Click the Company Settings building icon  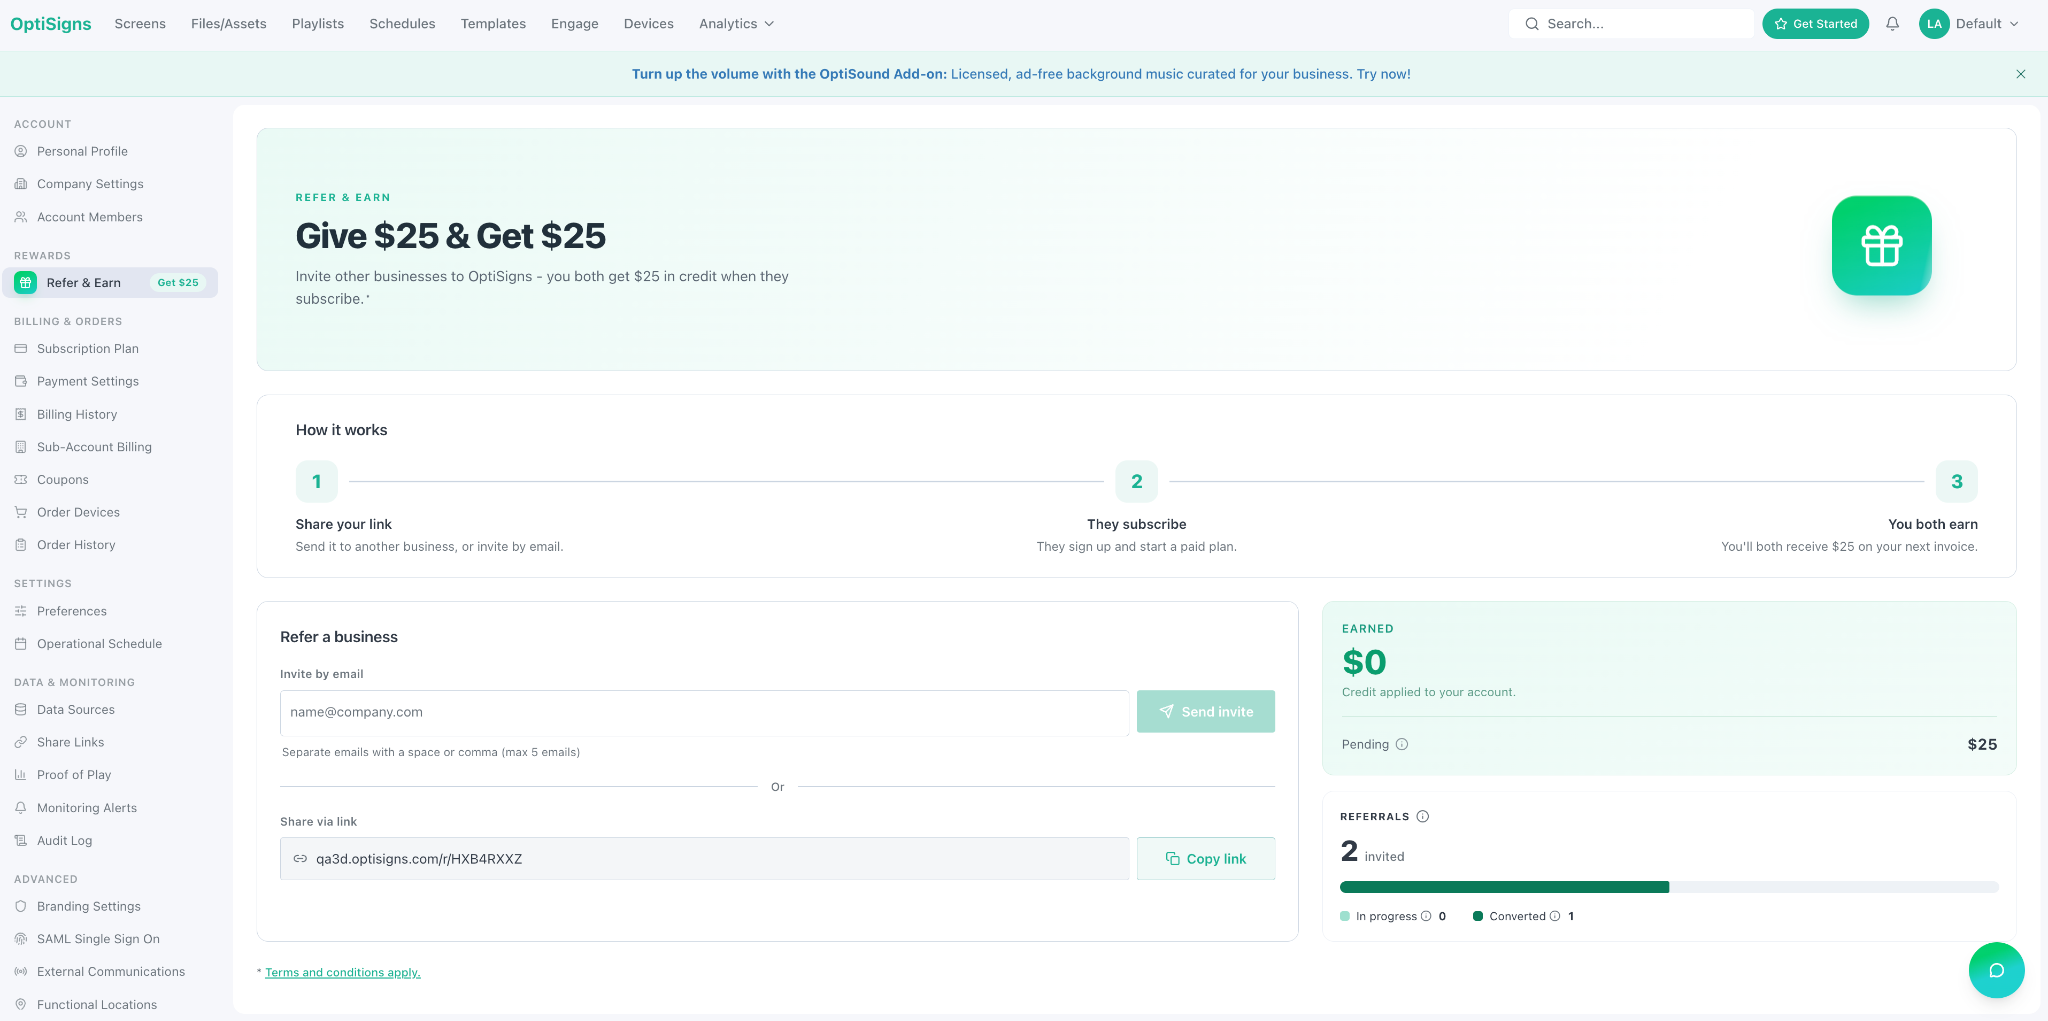coord(21,184)
